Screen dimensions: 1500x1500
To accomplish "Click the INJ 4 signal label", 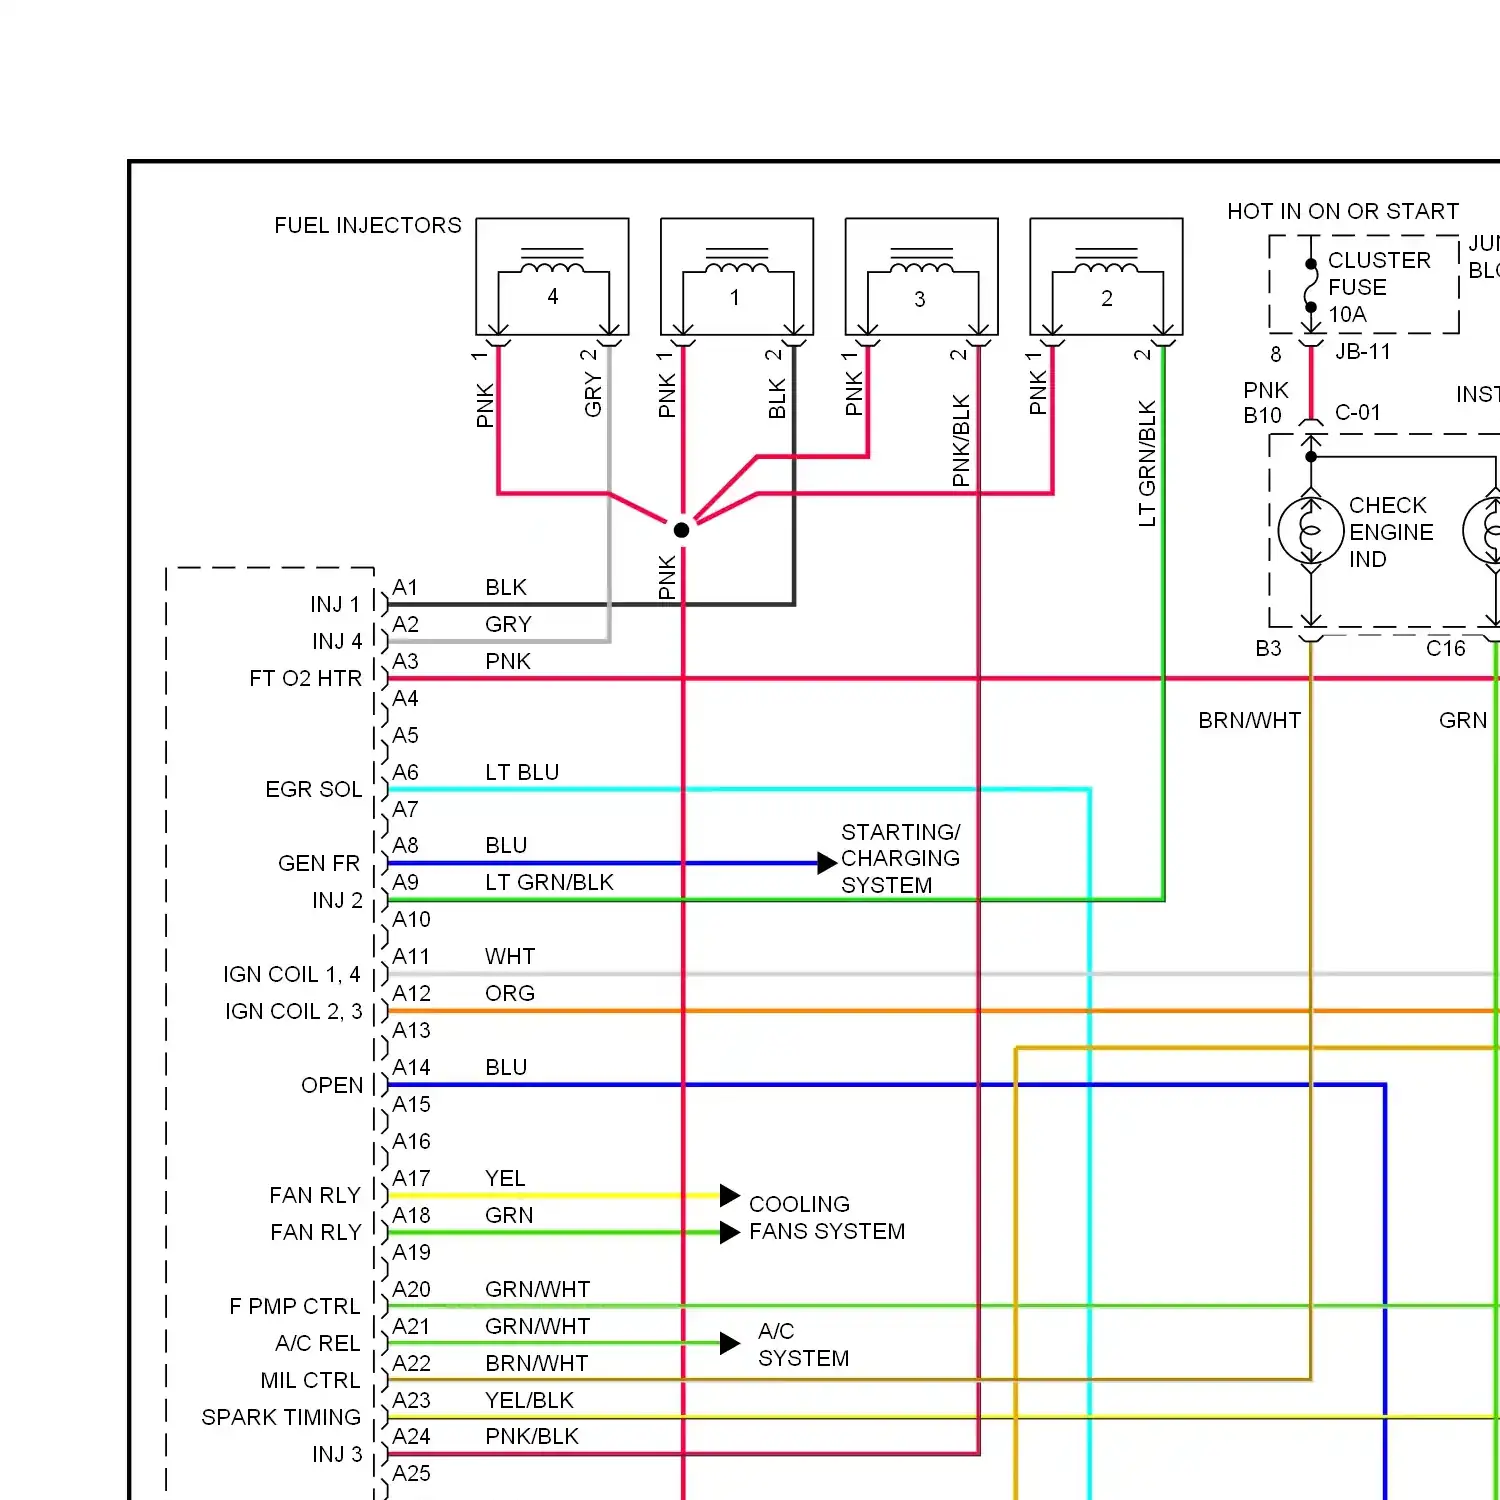I will tap(337, 641).
